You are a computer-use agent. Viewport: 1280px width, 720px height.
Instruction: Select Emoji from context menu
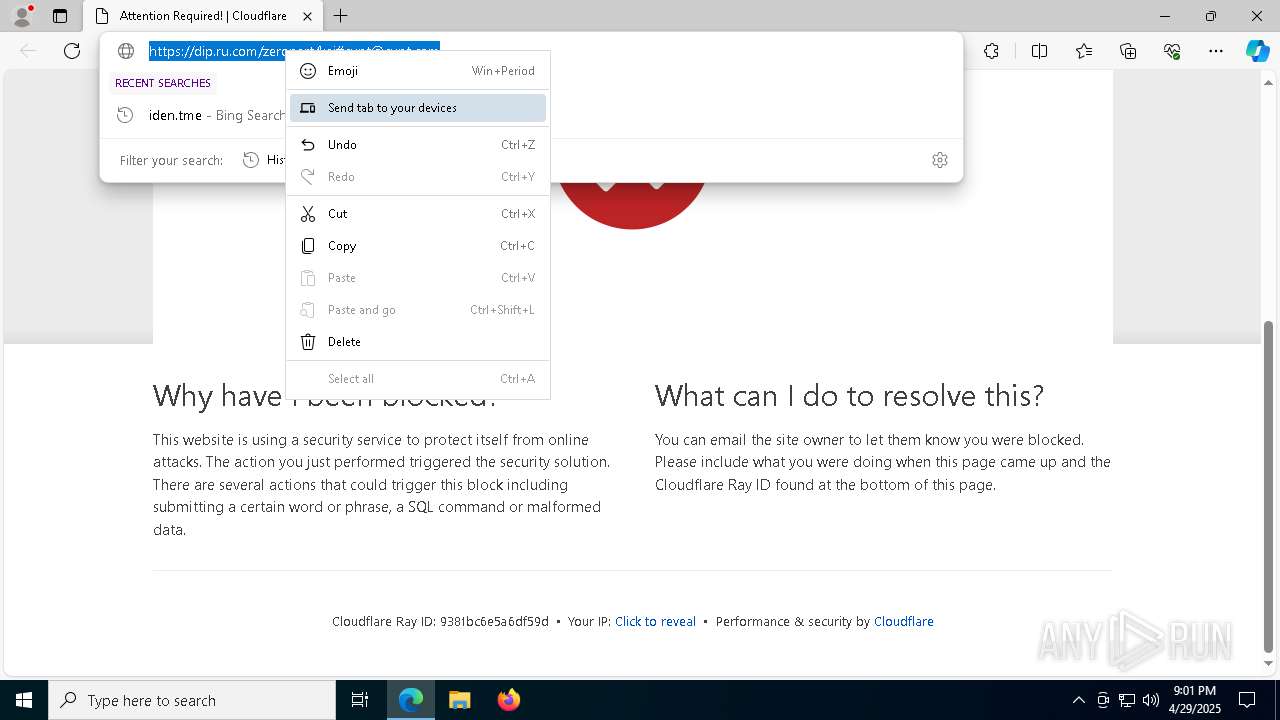(418, 71)
